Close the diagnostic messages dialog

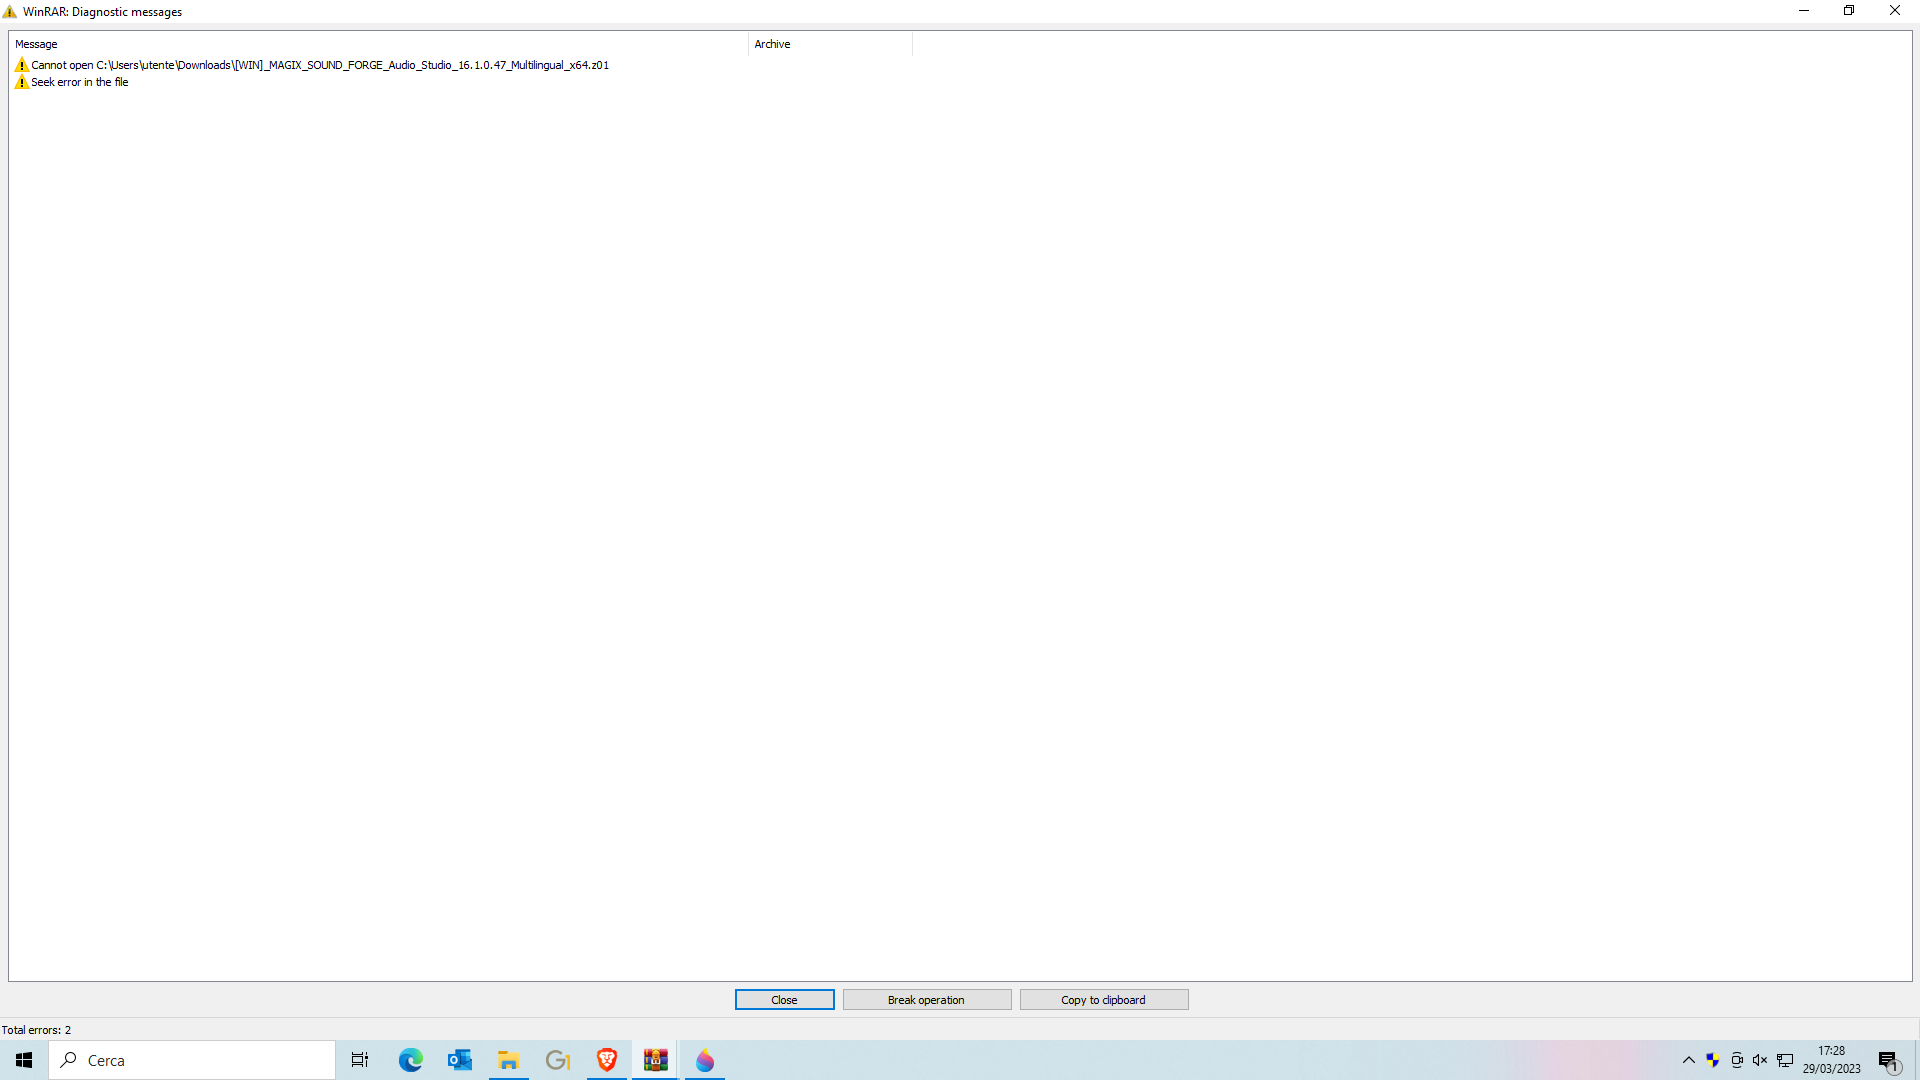(784, 1000)
